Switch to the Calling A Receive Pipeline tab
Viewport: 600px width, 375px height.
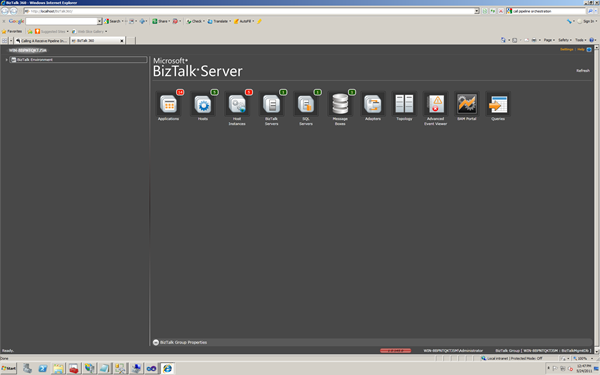click(x=42, y=41)
